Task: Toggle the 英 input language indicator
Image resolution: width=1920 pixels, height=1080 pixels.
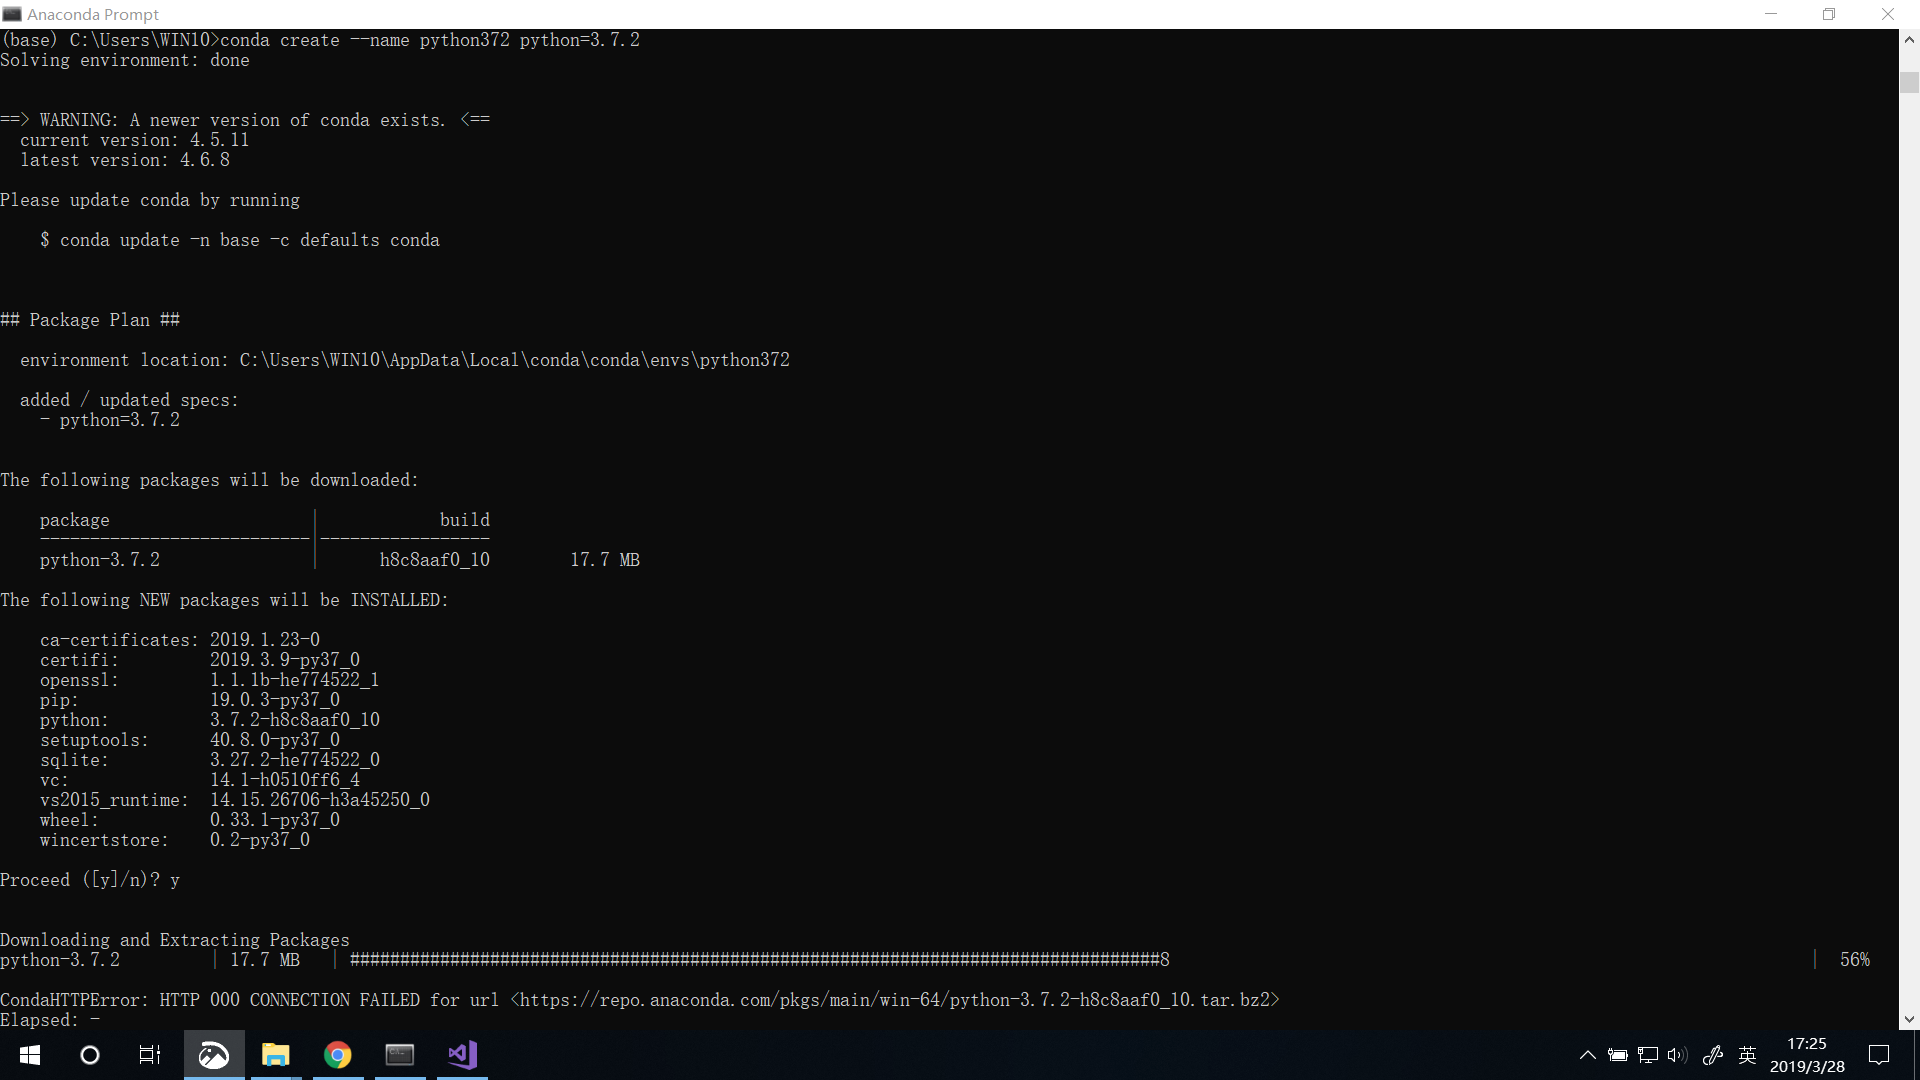Action: click(1748, 1055)
